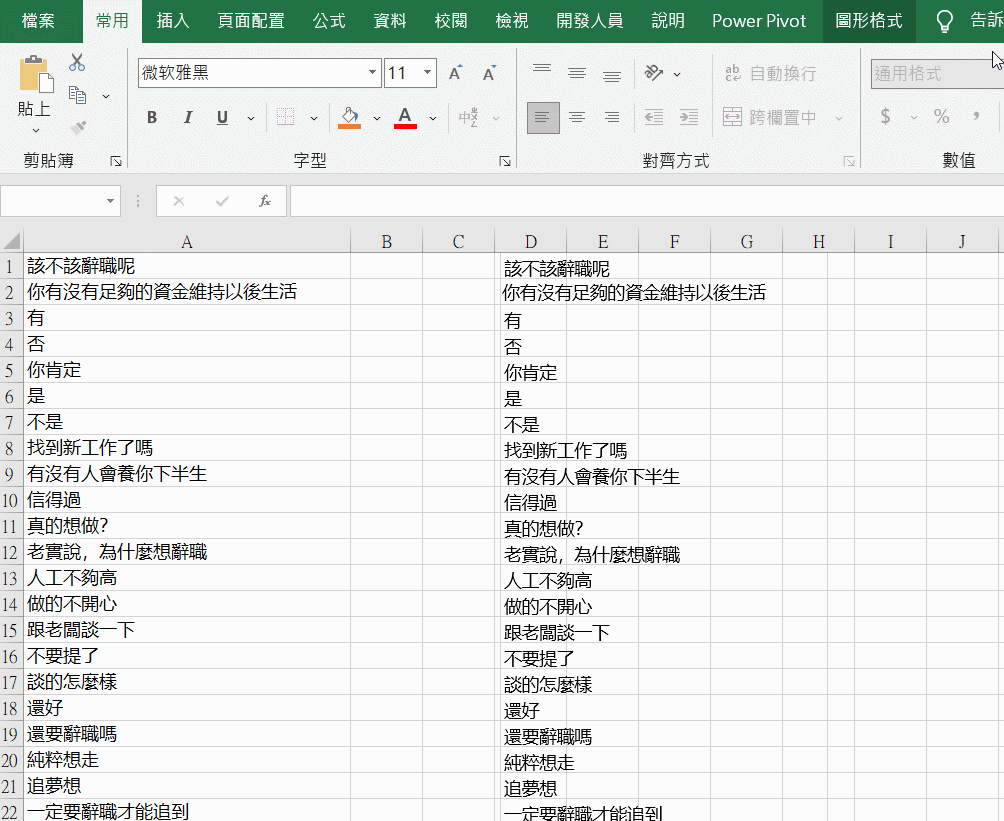This screenshot has width=1004, height=821.
Task: Toggle Underline formatting
Action: (x=222, y=117)
